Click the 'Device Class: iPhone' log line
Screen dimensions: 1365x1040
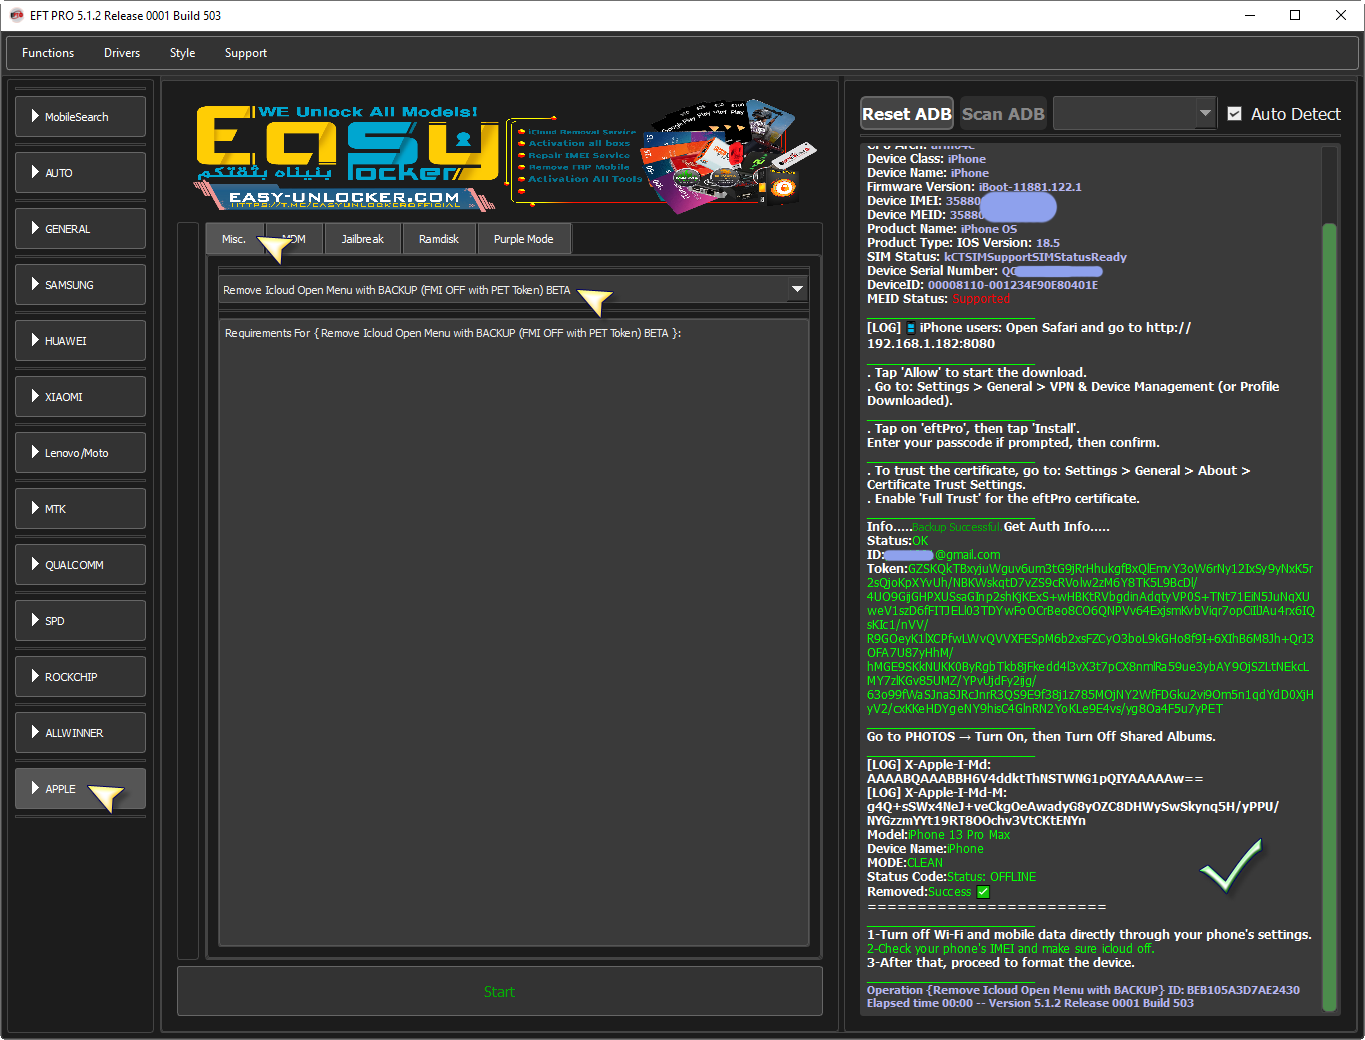926,159
